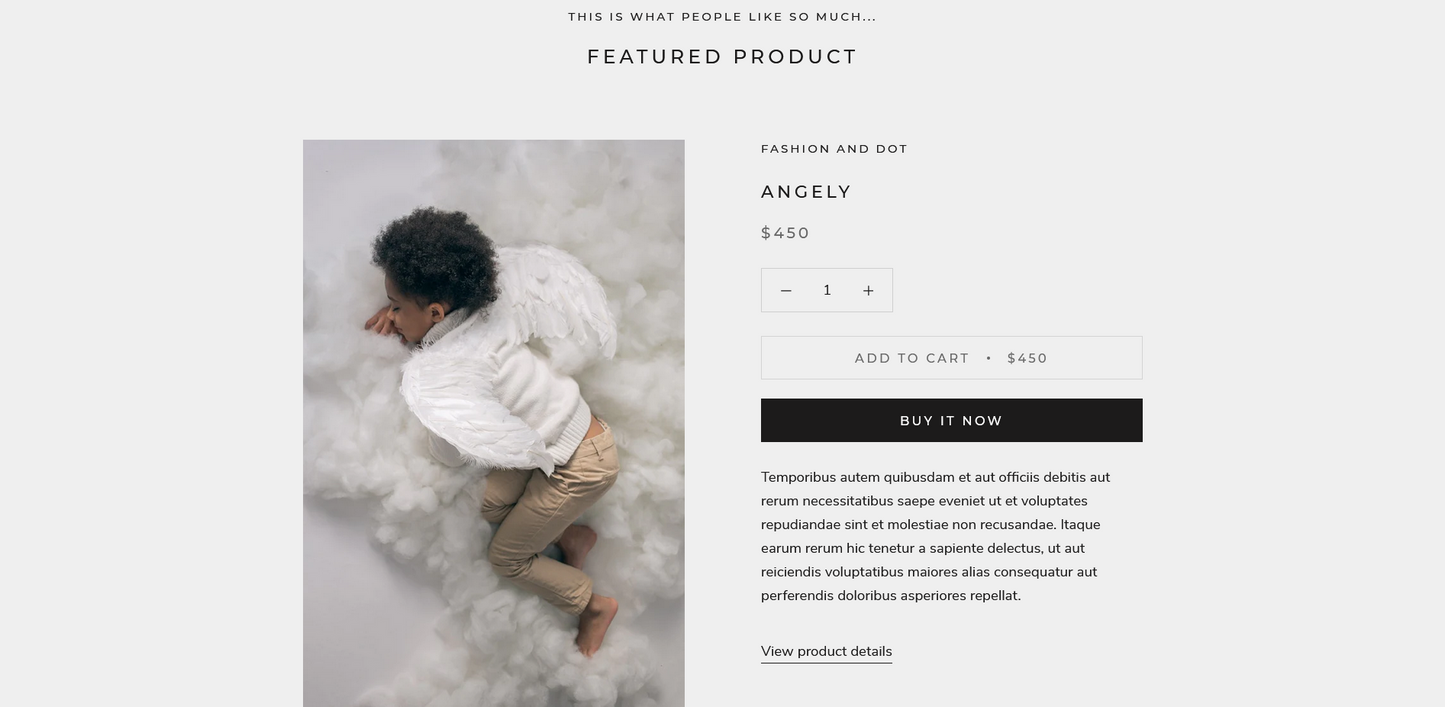The width and height of the screenshot is (1445, 707).
Task: Click the product description paragraph
Action: coord(936,536)
